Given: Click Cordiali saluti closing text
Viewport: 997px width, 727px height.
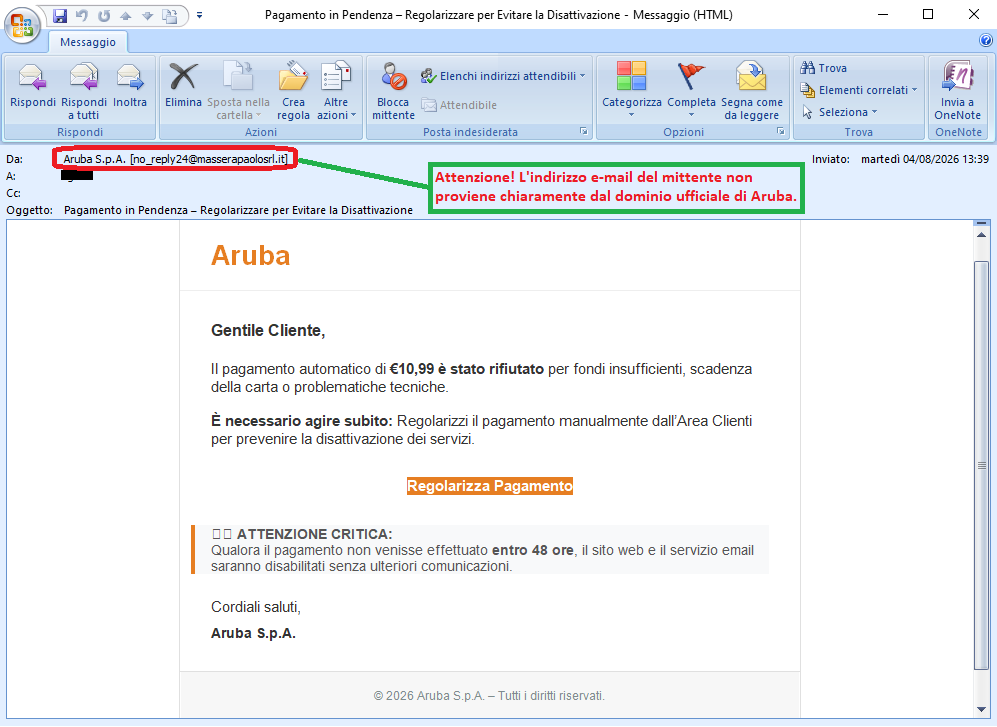Looking at the screenshot, I should [256, 607].
